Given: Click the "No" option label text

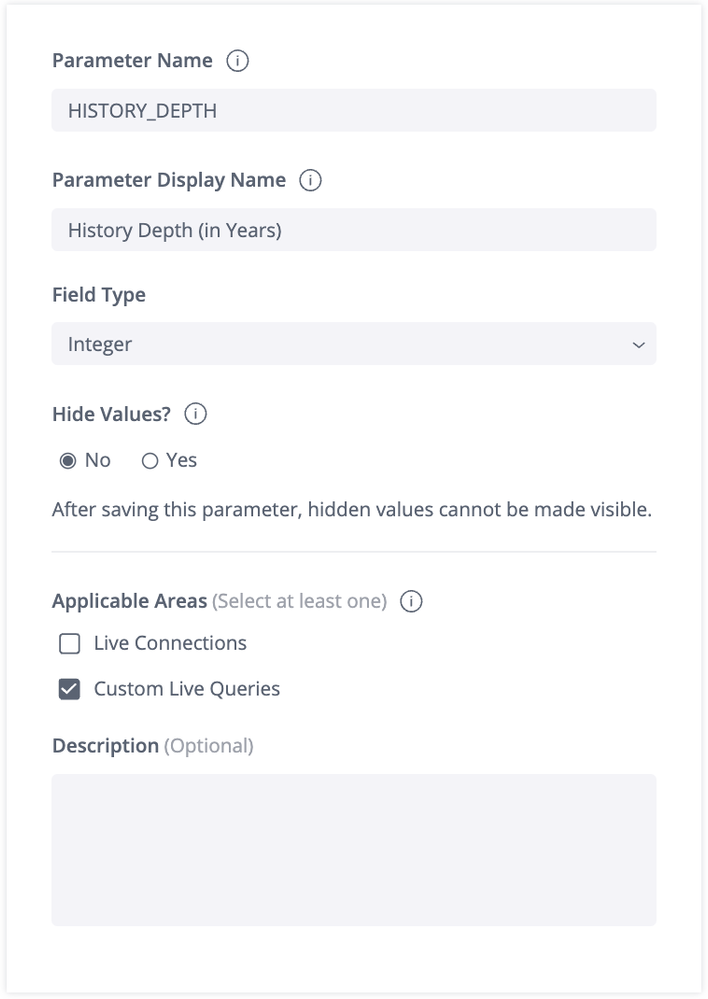Looking at the screenshot, I should [x=98, y=461].
